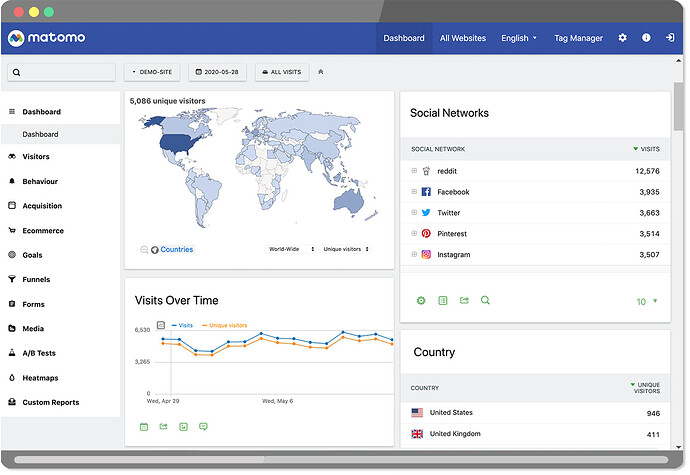Viewport: 690px width, 475px height.
Task: Expand the Instagram row
Action: (414, 254)
